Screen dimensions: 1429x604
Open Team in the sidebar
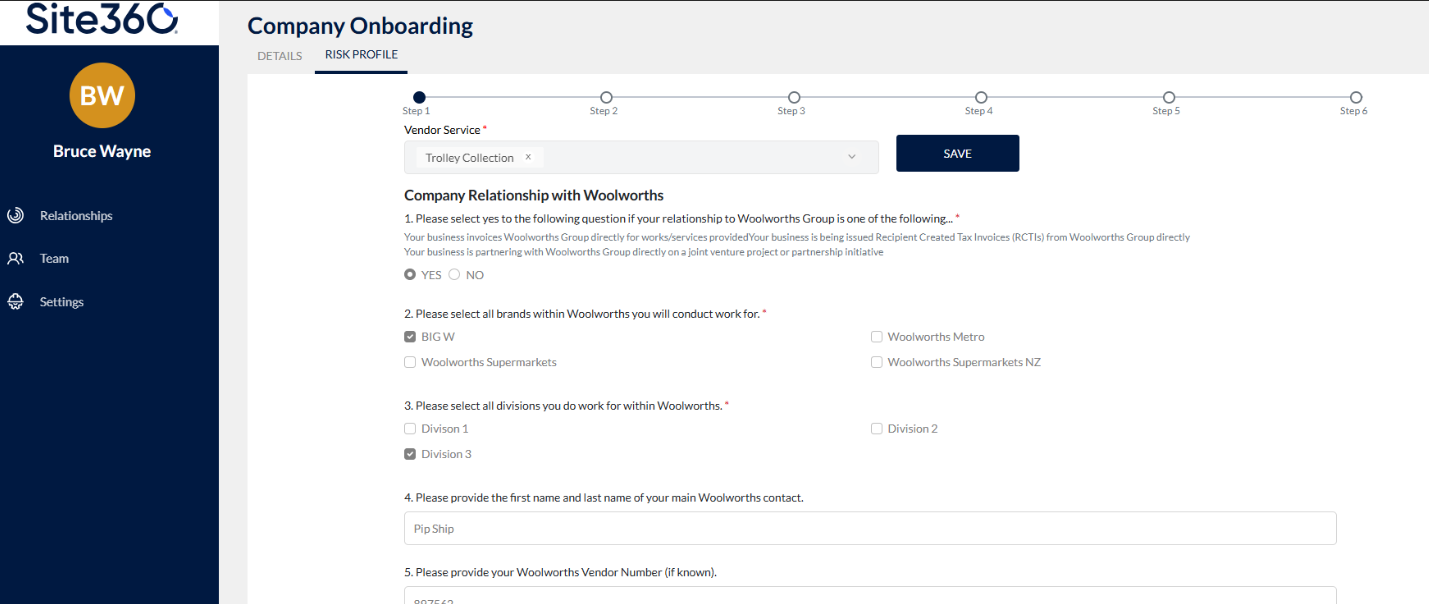[54, 258]
